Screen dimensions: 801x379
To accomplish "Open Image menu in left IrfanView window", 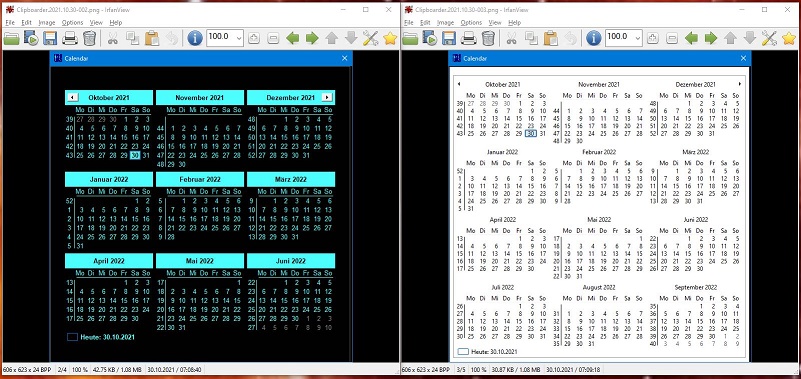I will tap(47, 22).
